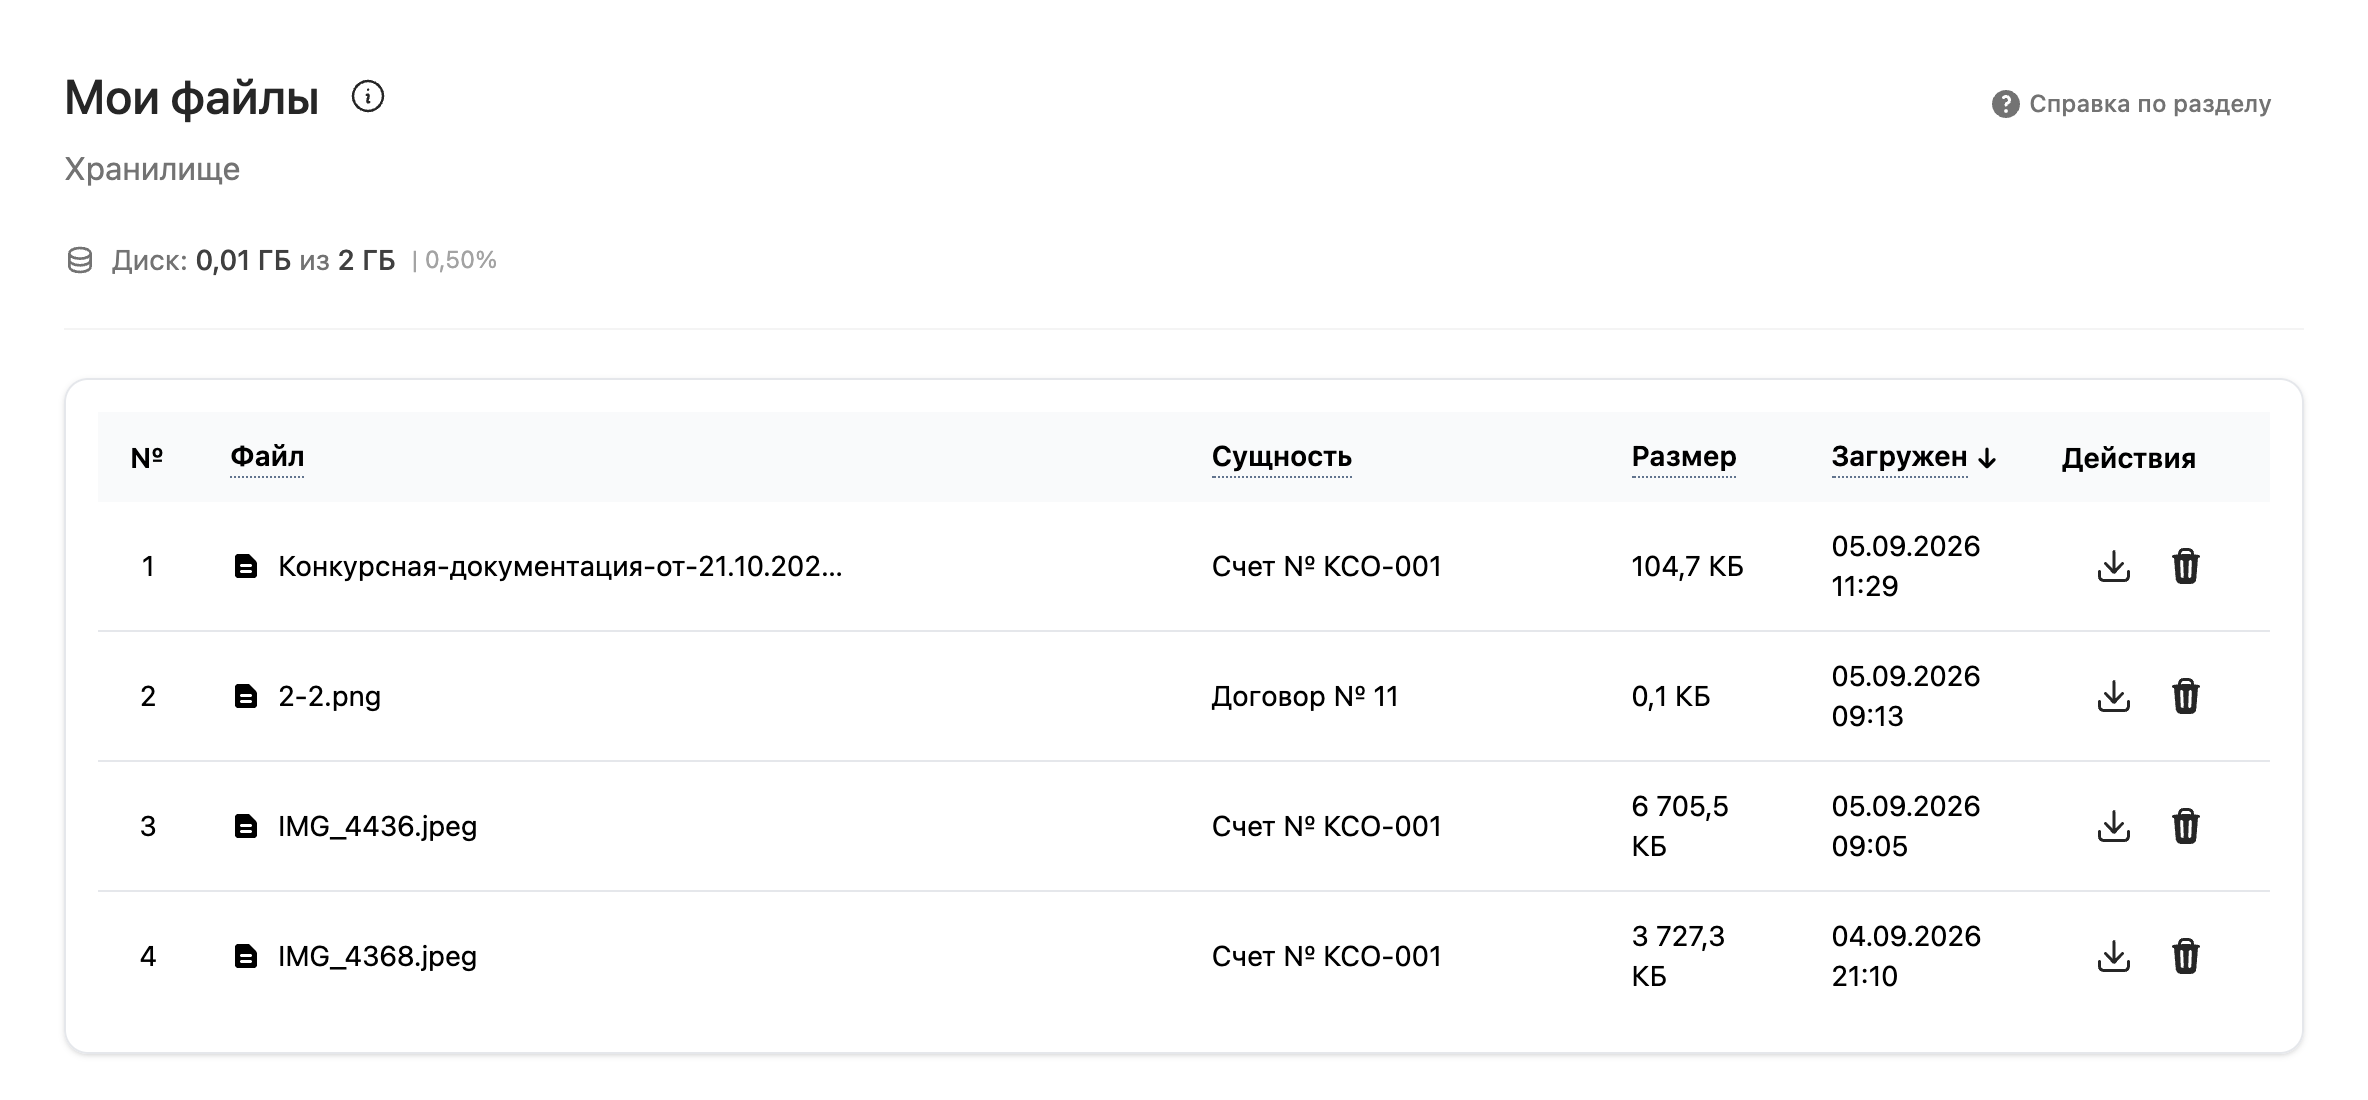Download the Конкурсная-документация file
Image resolution: width=2368 pixels, height=1100 pixels.
pos(2113,566)
